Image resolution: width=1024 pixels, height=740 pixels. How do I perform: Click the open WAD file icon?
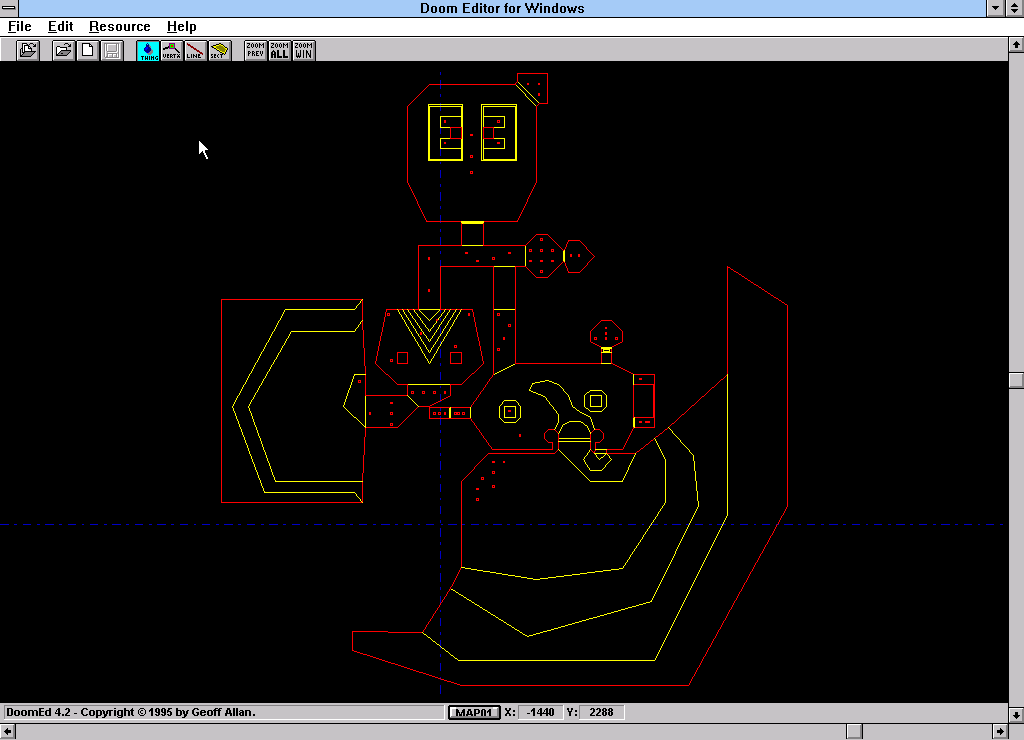pos(28,50)
